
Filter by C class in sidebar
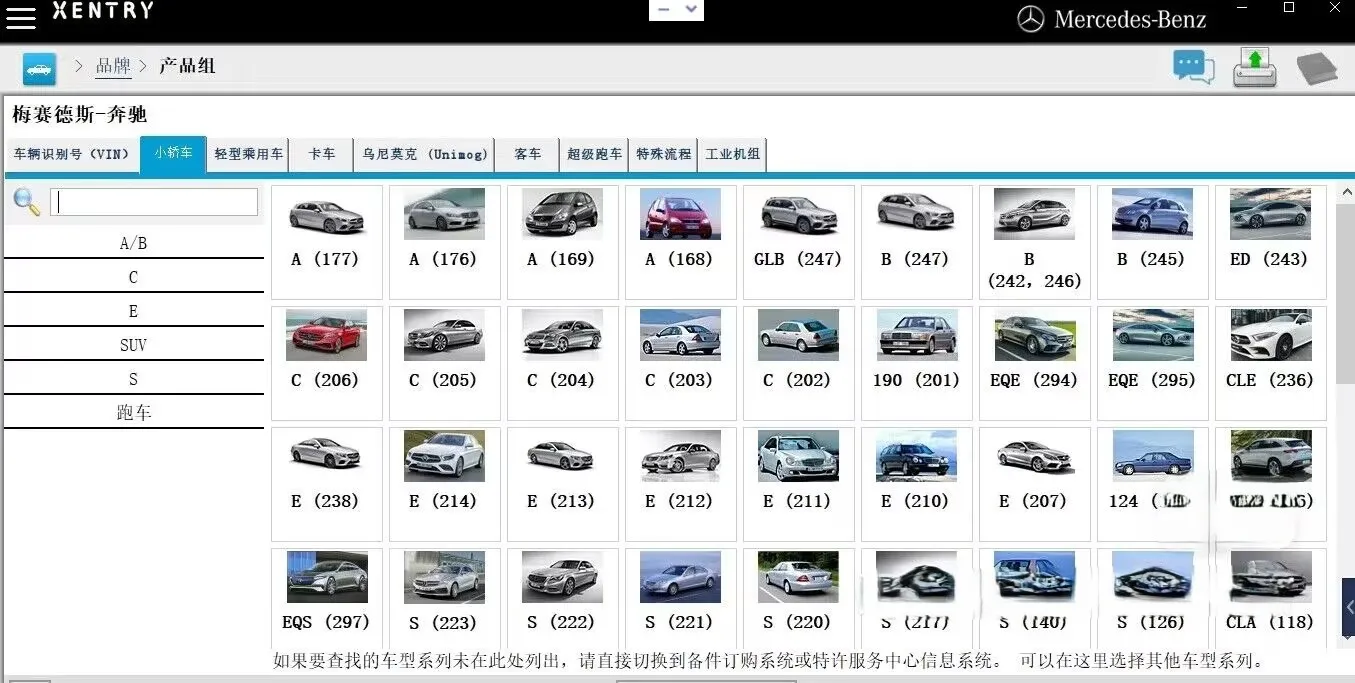coord(133,277)
